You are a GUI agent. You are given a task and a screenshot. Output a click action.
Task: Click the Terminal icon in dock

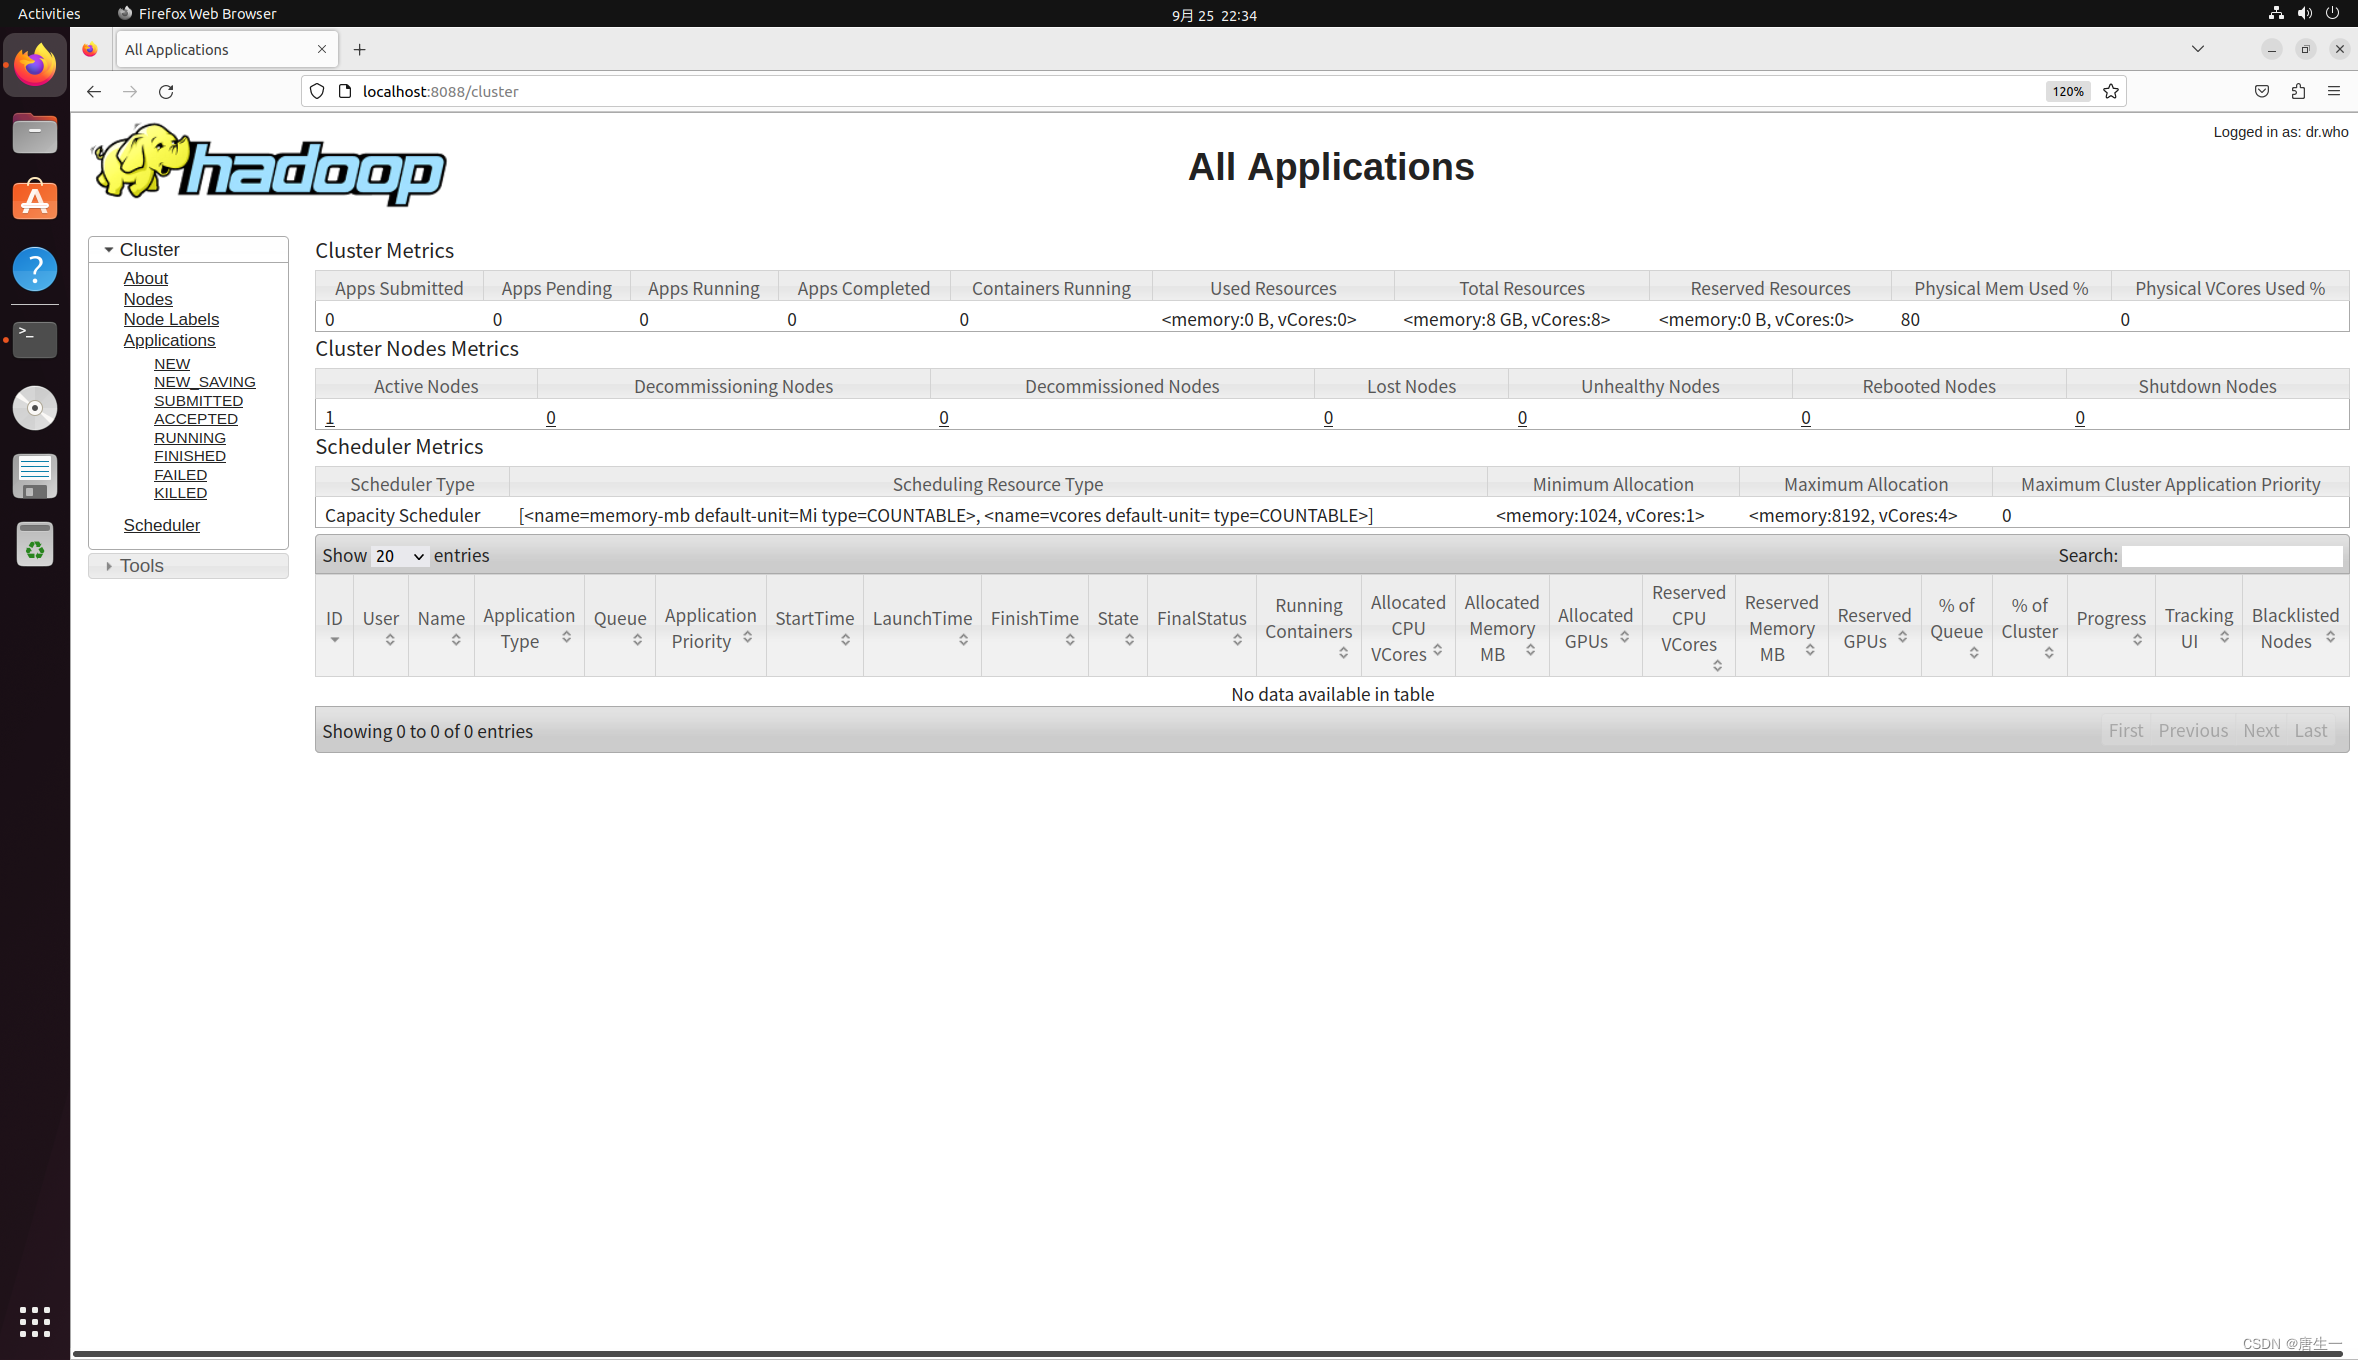[36, 338]
